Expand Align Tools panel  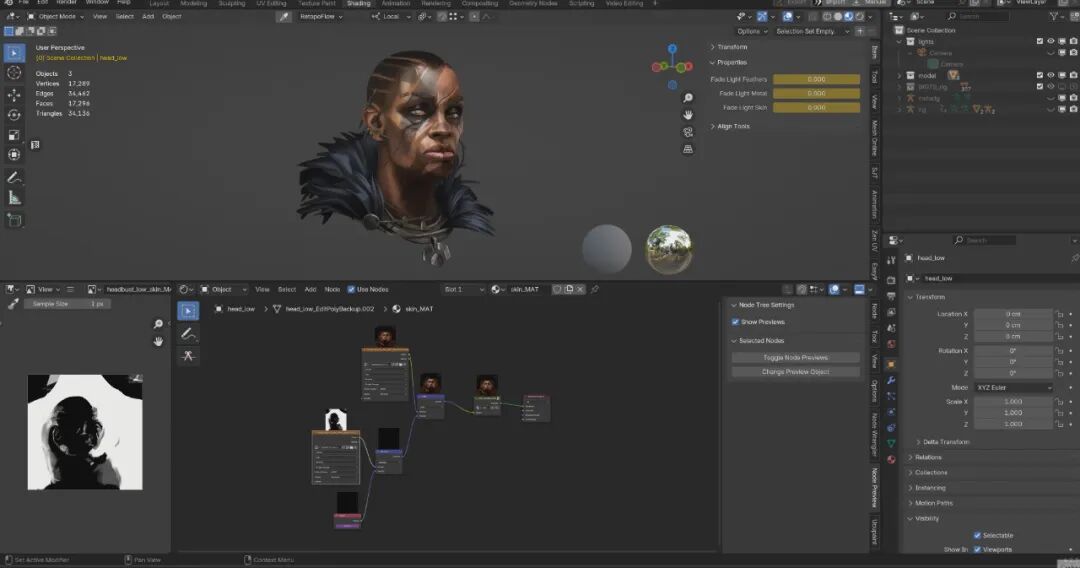(x=733, y=126)
